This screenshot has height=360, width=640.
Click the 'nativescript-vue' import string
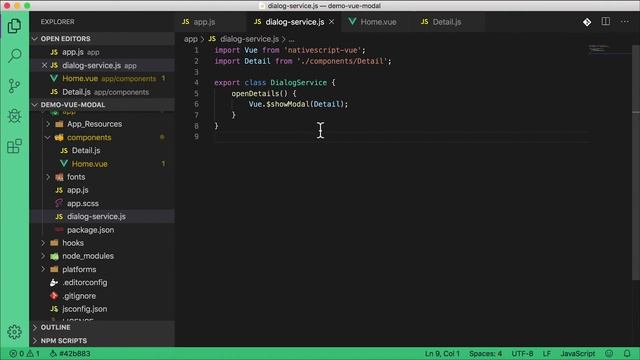point(323,50)
